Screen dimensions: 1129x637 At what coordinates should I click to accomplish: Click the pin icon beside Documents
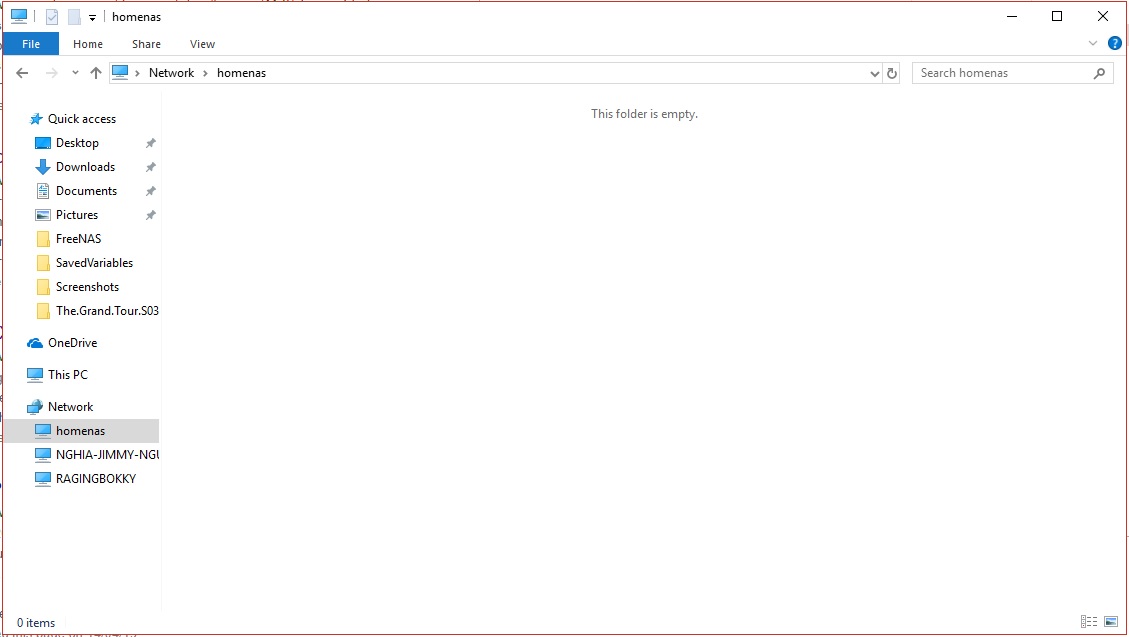(x=150, y=191)
